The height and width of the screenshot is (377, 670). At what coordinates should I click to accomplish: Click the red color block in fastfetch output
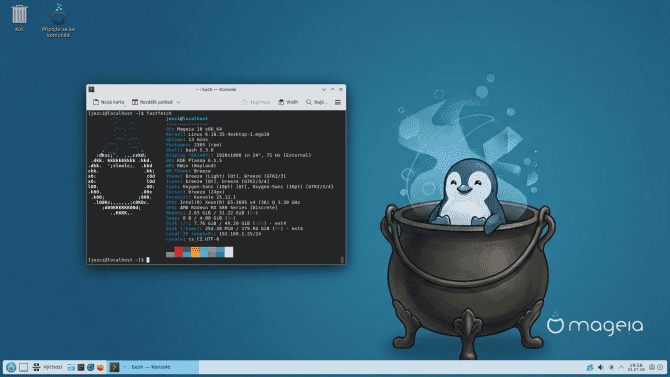(179, 252)
